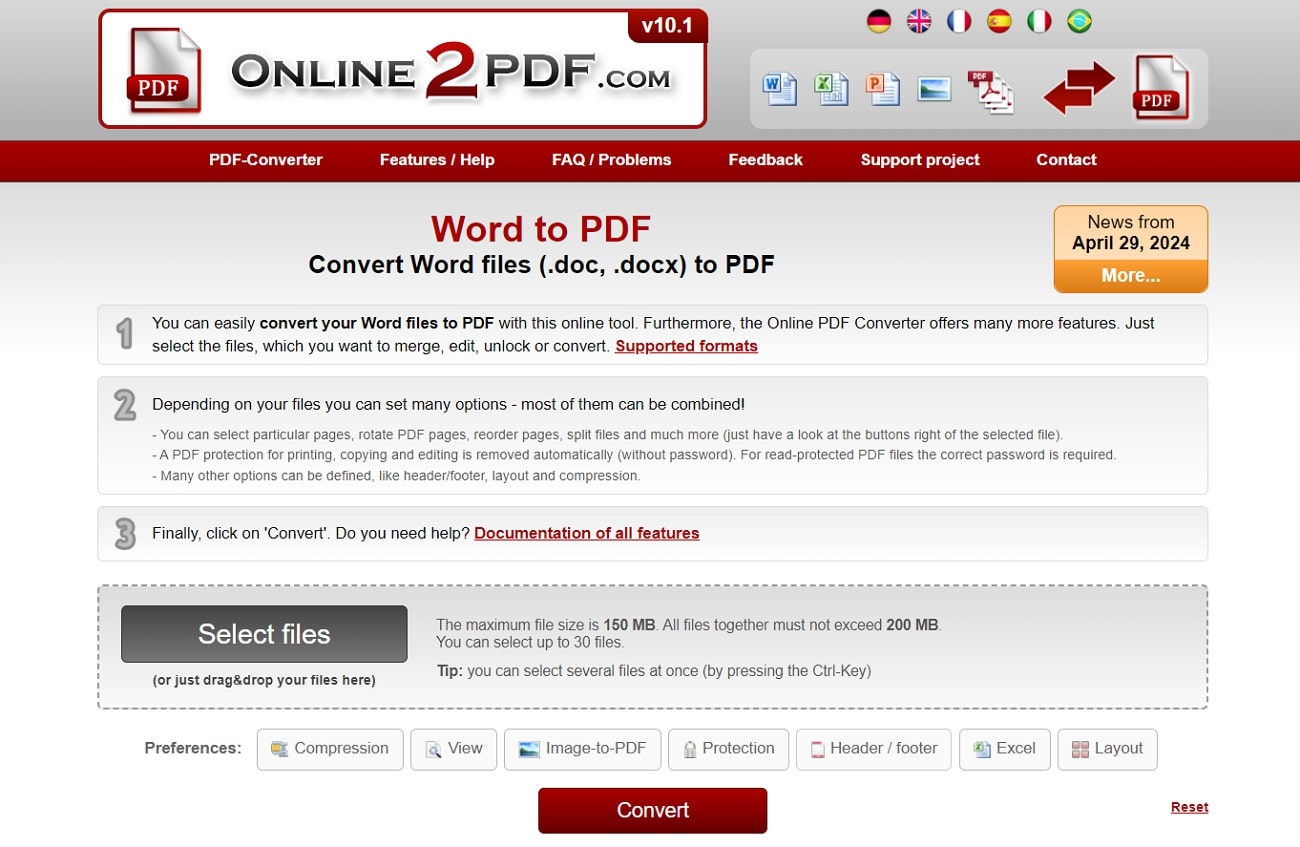Click the image file icon in header

(934, 89)
